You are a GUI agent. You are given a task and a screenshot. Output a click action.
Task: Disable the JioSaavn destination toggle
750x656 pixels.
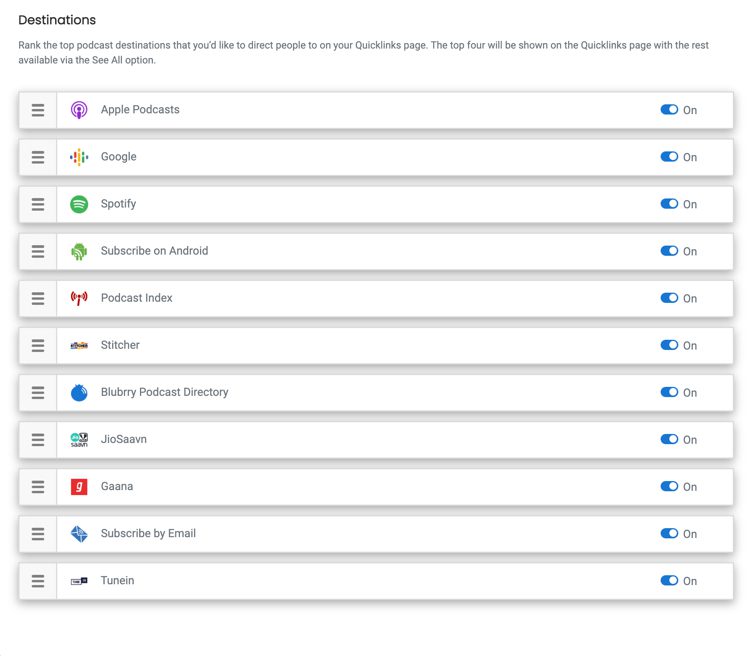(669, 439)
